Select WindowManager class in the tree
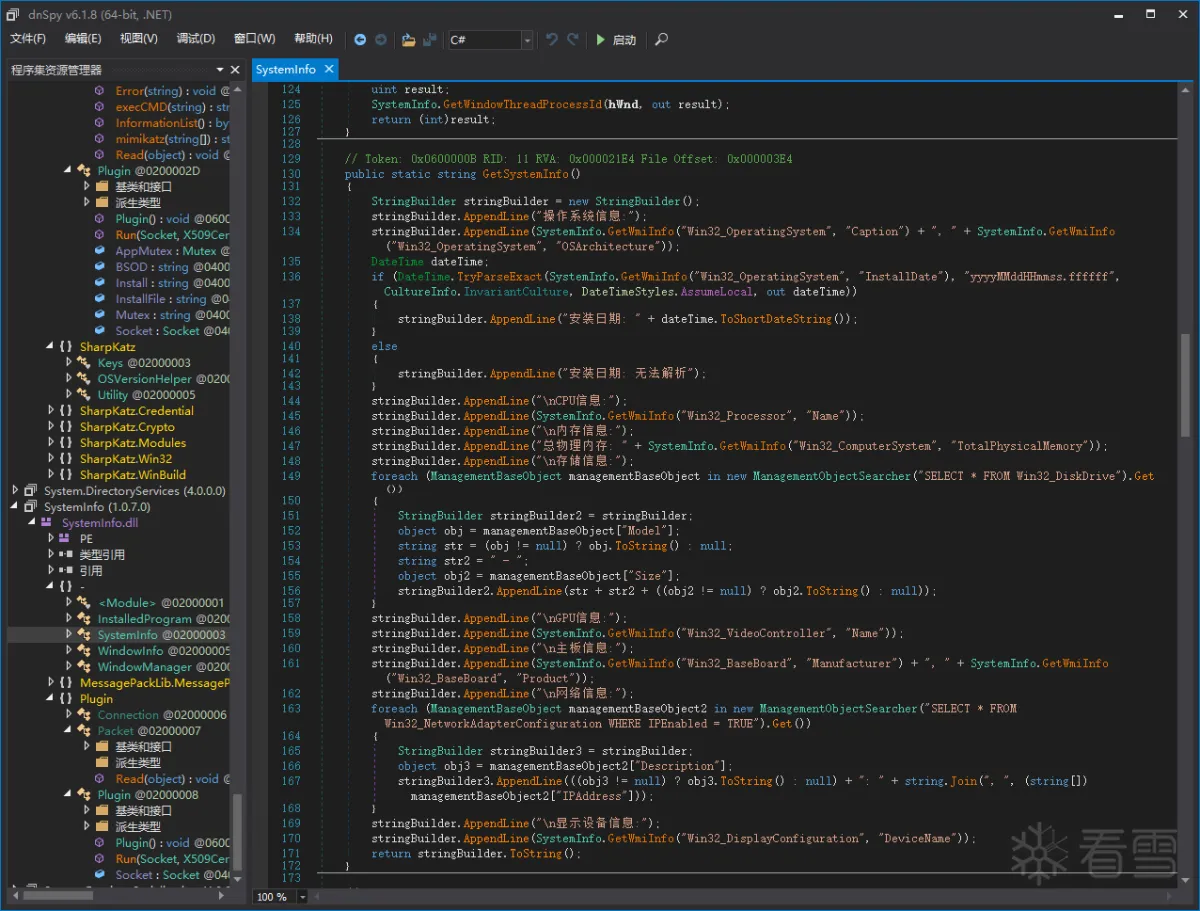The image size is (1200, 911). 144,667
